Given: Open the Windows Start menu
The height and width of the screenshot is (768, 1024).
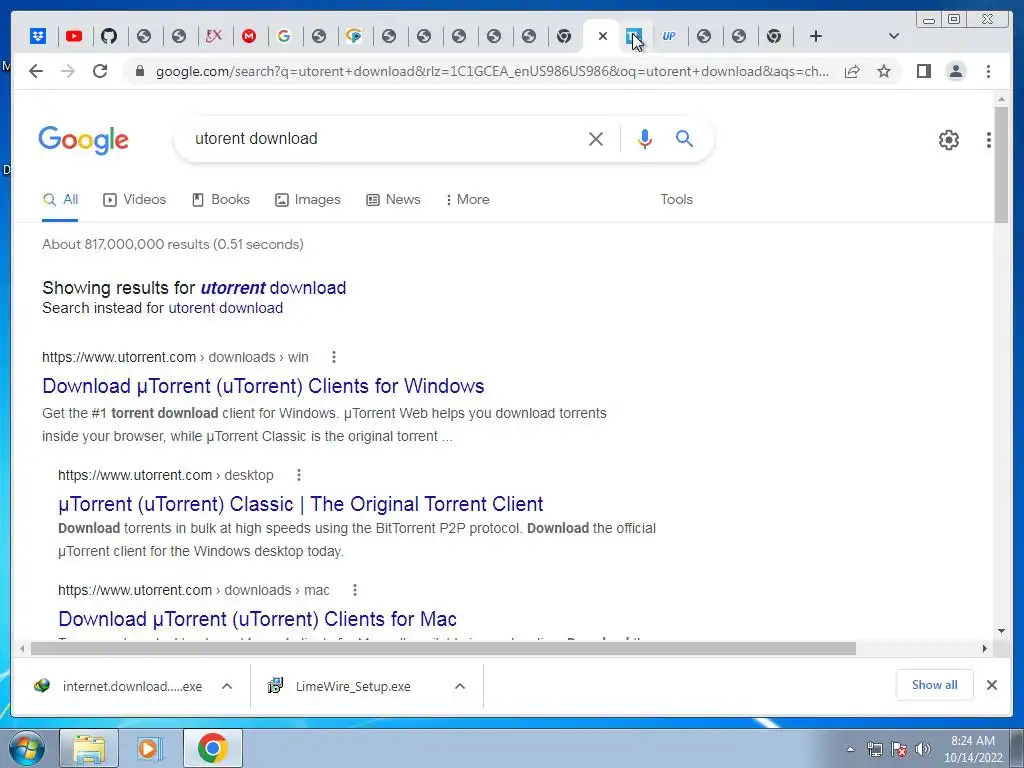Looking at the screenshot, I should tap(27, 748).
